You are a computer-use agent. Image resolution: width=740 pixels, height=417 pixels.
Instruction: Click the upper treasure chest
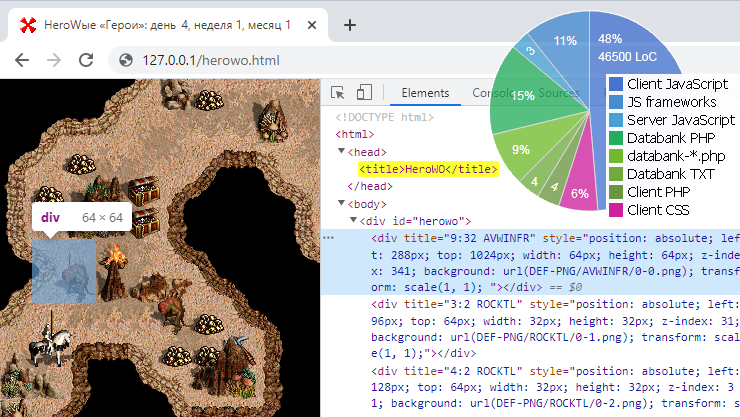[143, 190]
